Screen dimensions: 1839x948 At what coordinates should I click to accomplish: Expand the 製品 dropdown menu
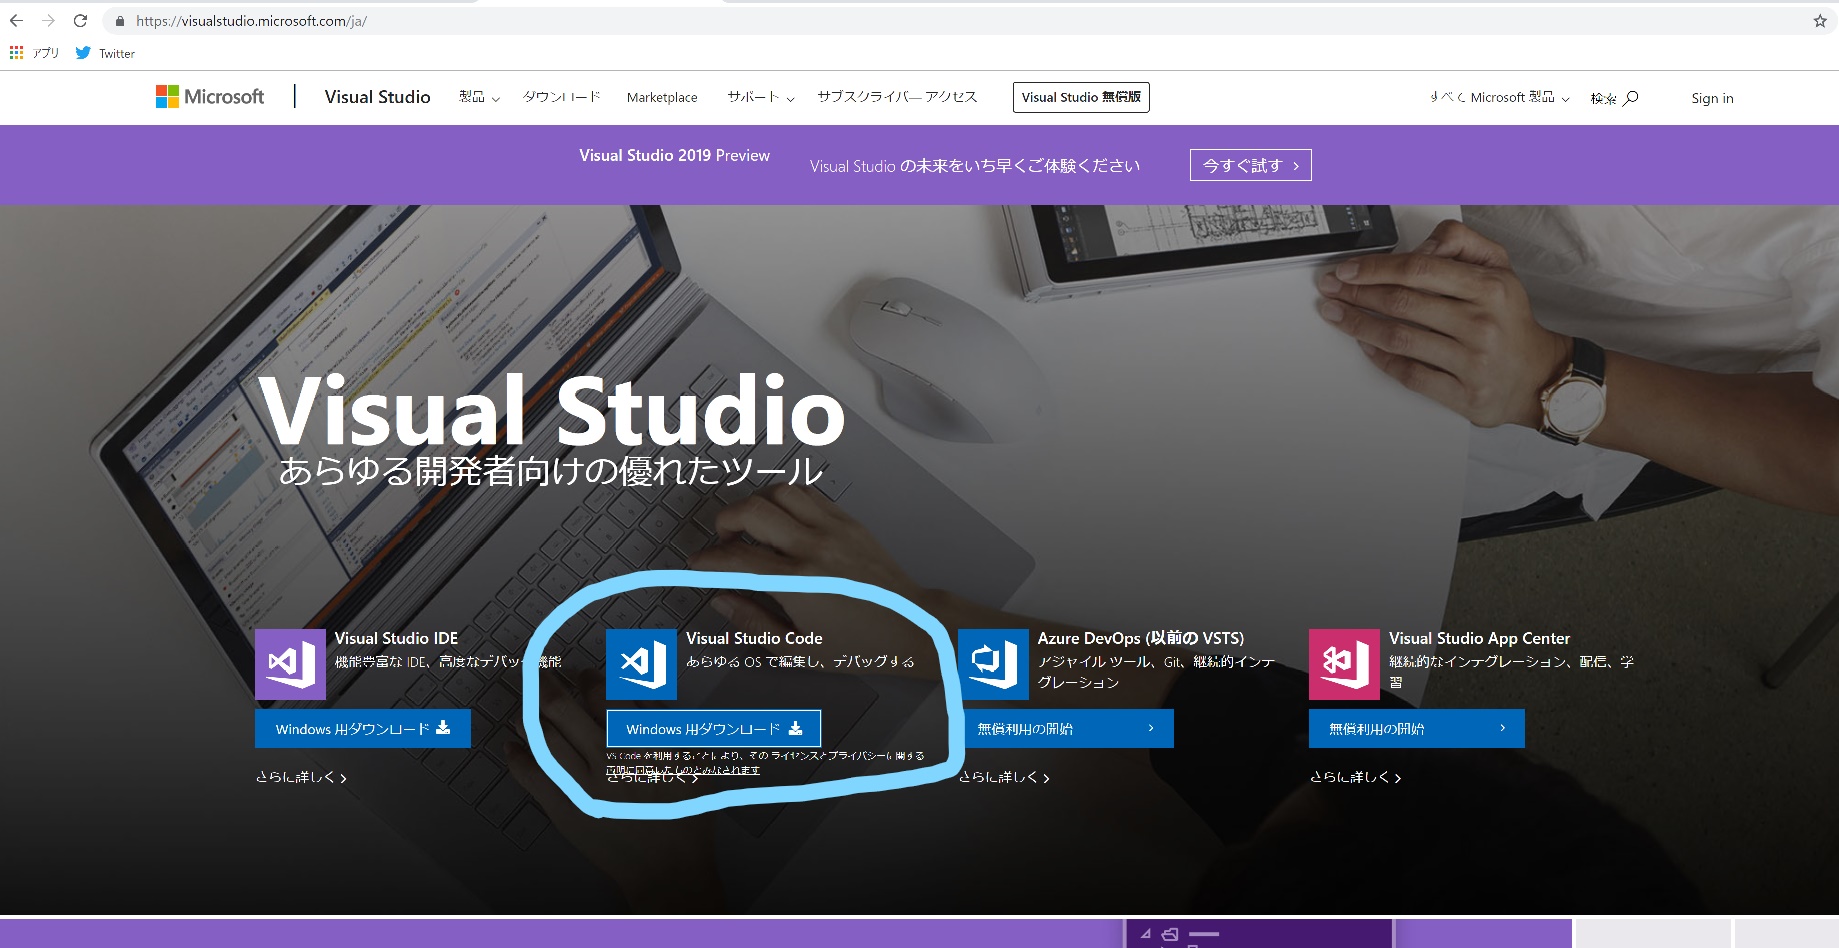coord(479,97)
